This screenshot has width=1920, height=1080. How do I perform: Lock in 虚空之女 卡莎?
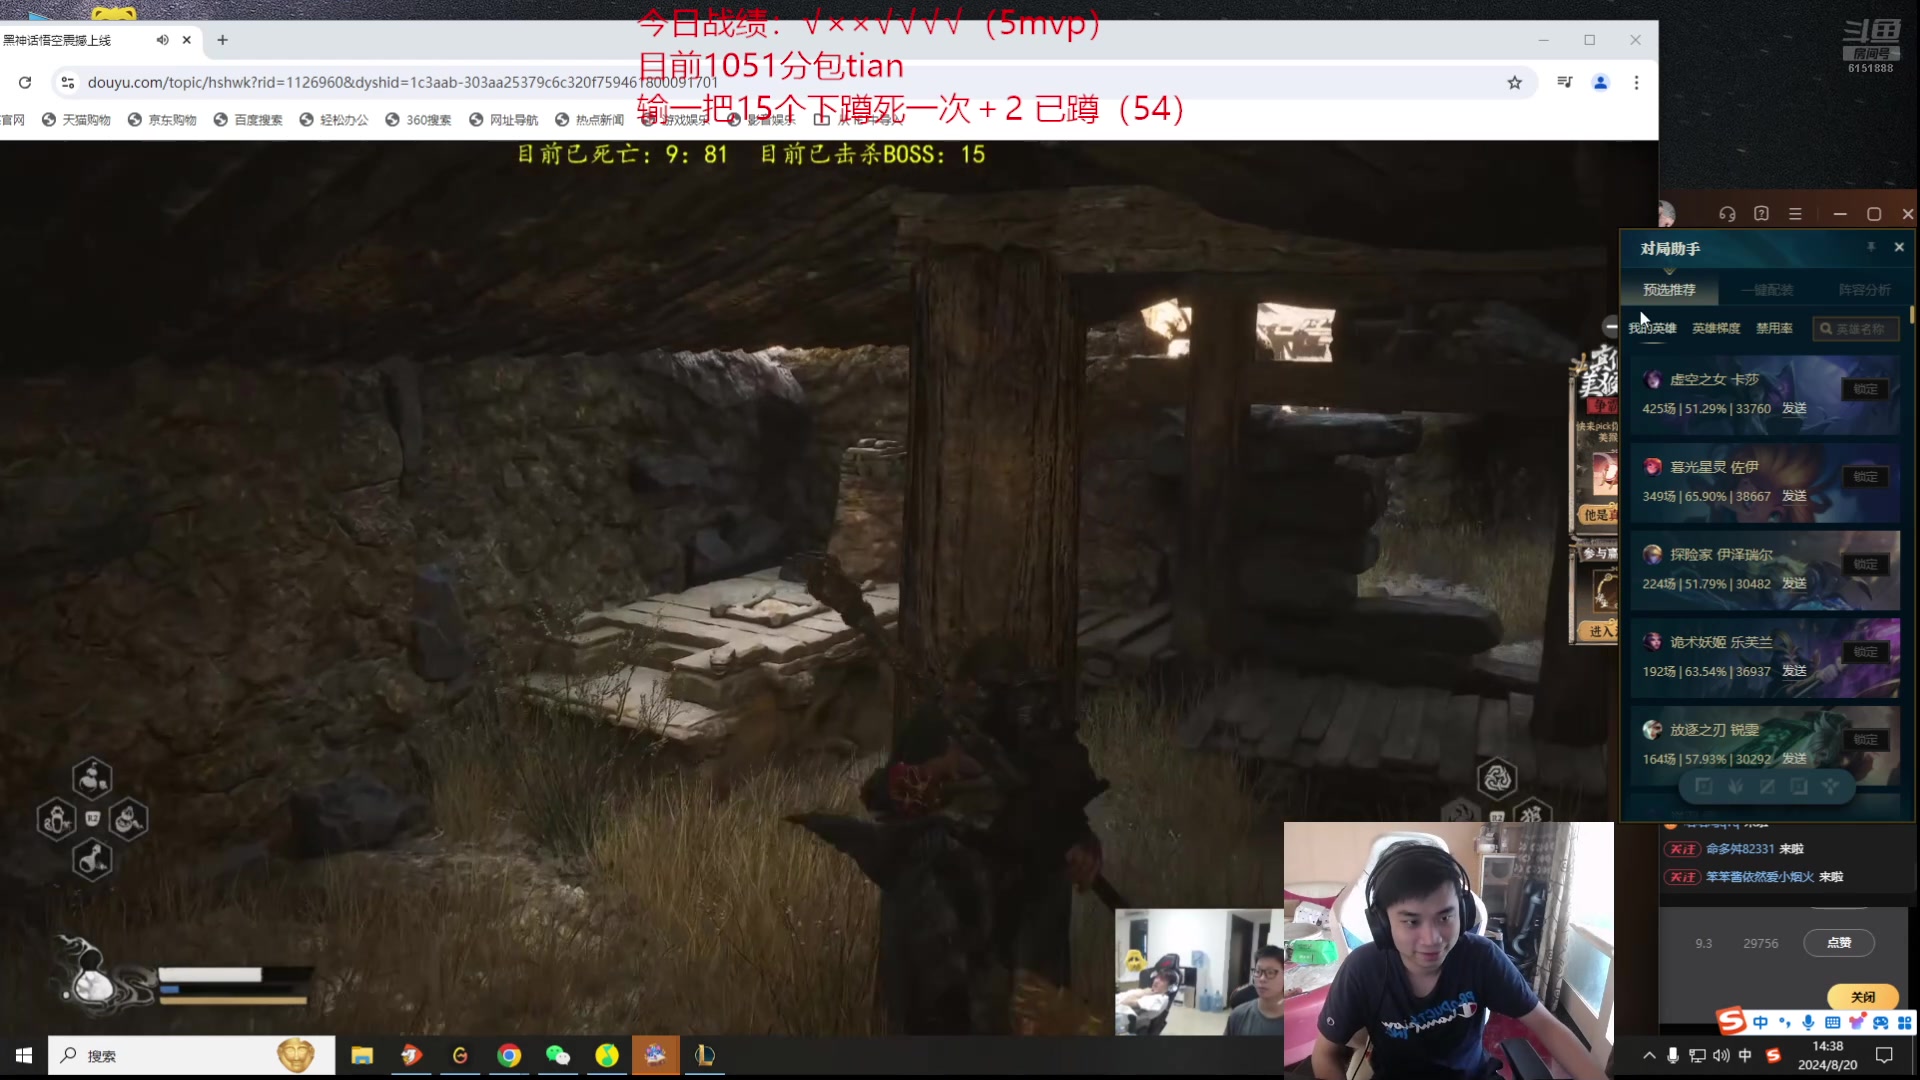[x=1865, y=389]
